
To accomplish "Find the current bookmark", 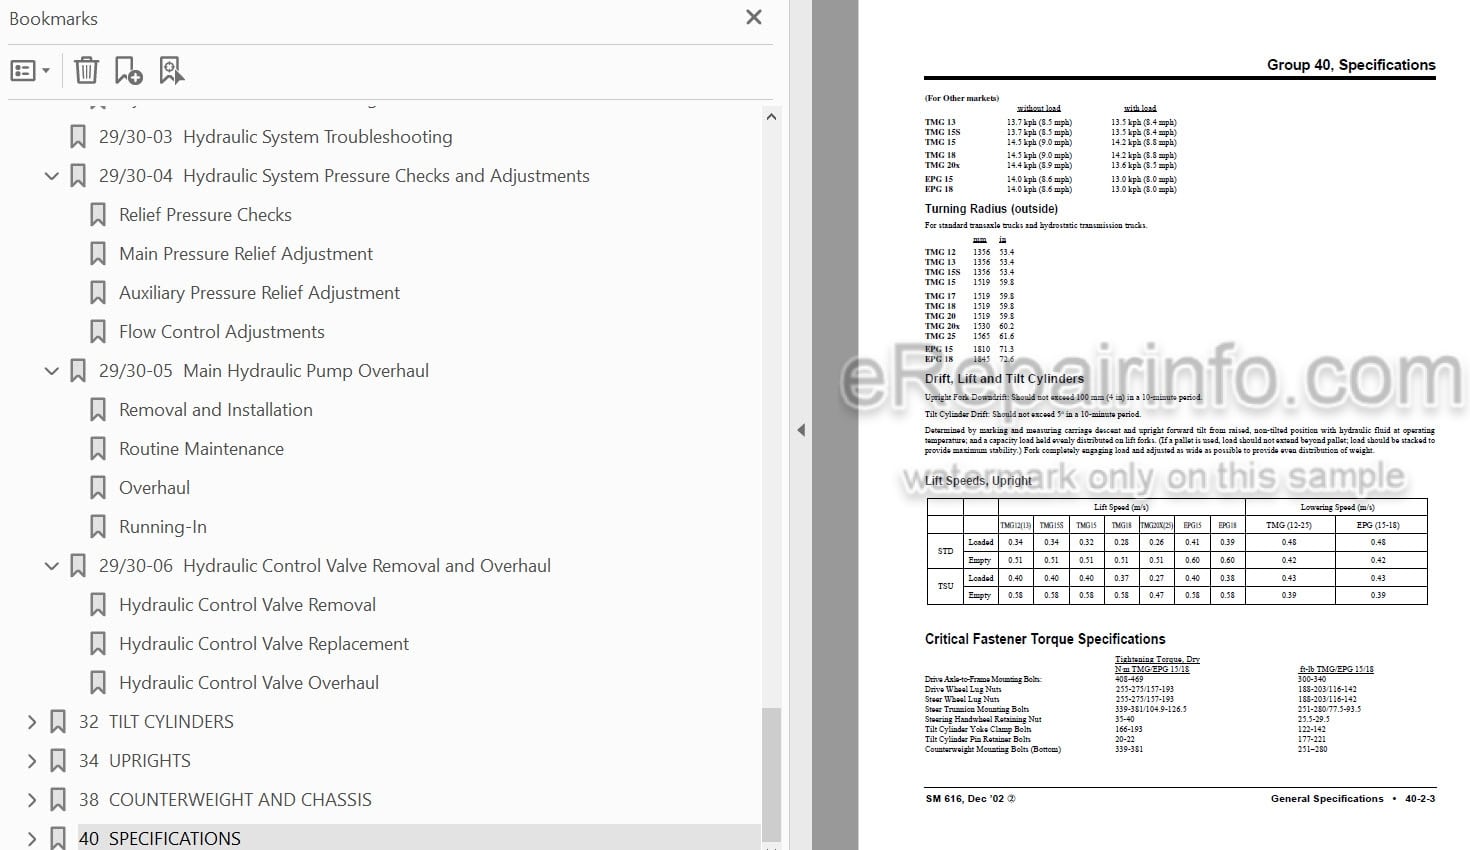I will [x=171, y=71].
